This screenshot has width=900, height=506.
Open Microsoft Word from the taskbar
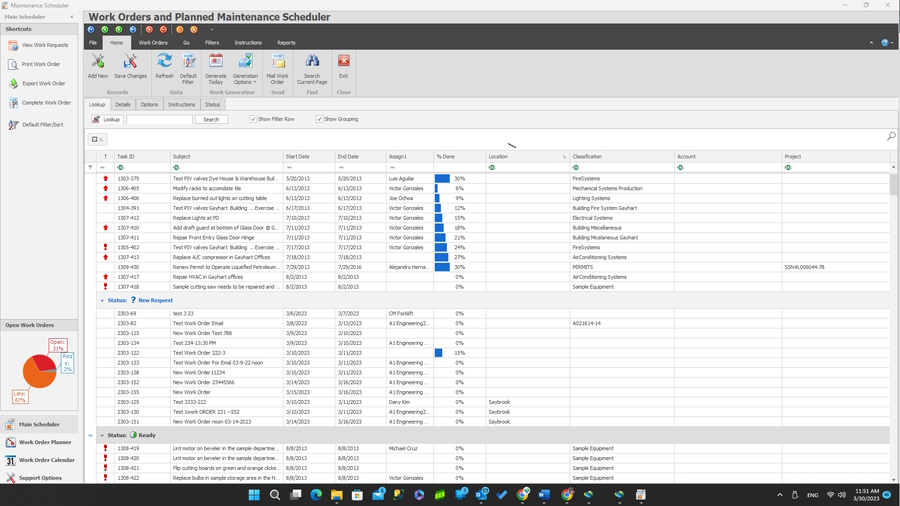tap(544, 495)
